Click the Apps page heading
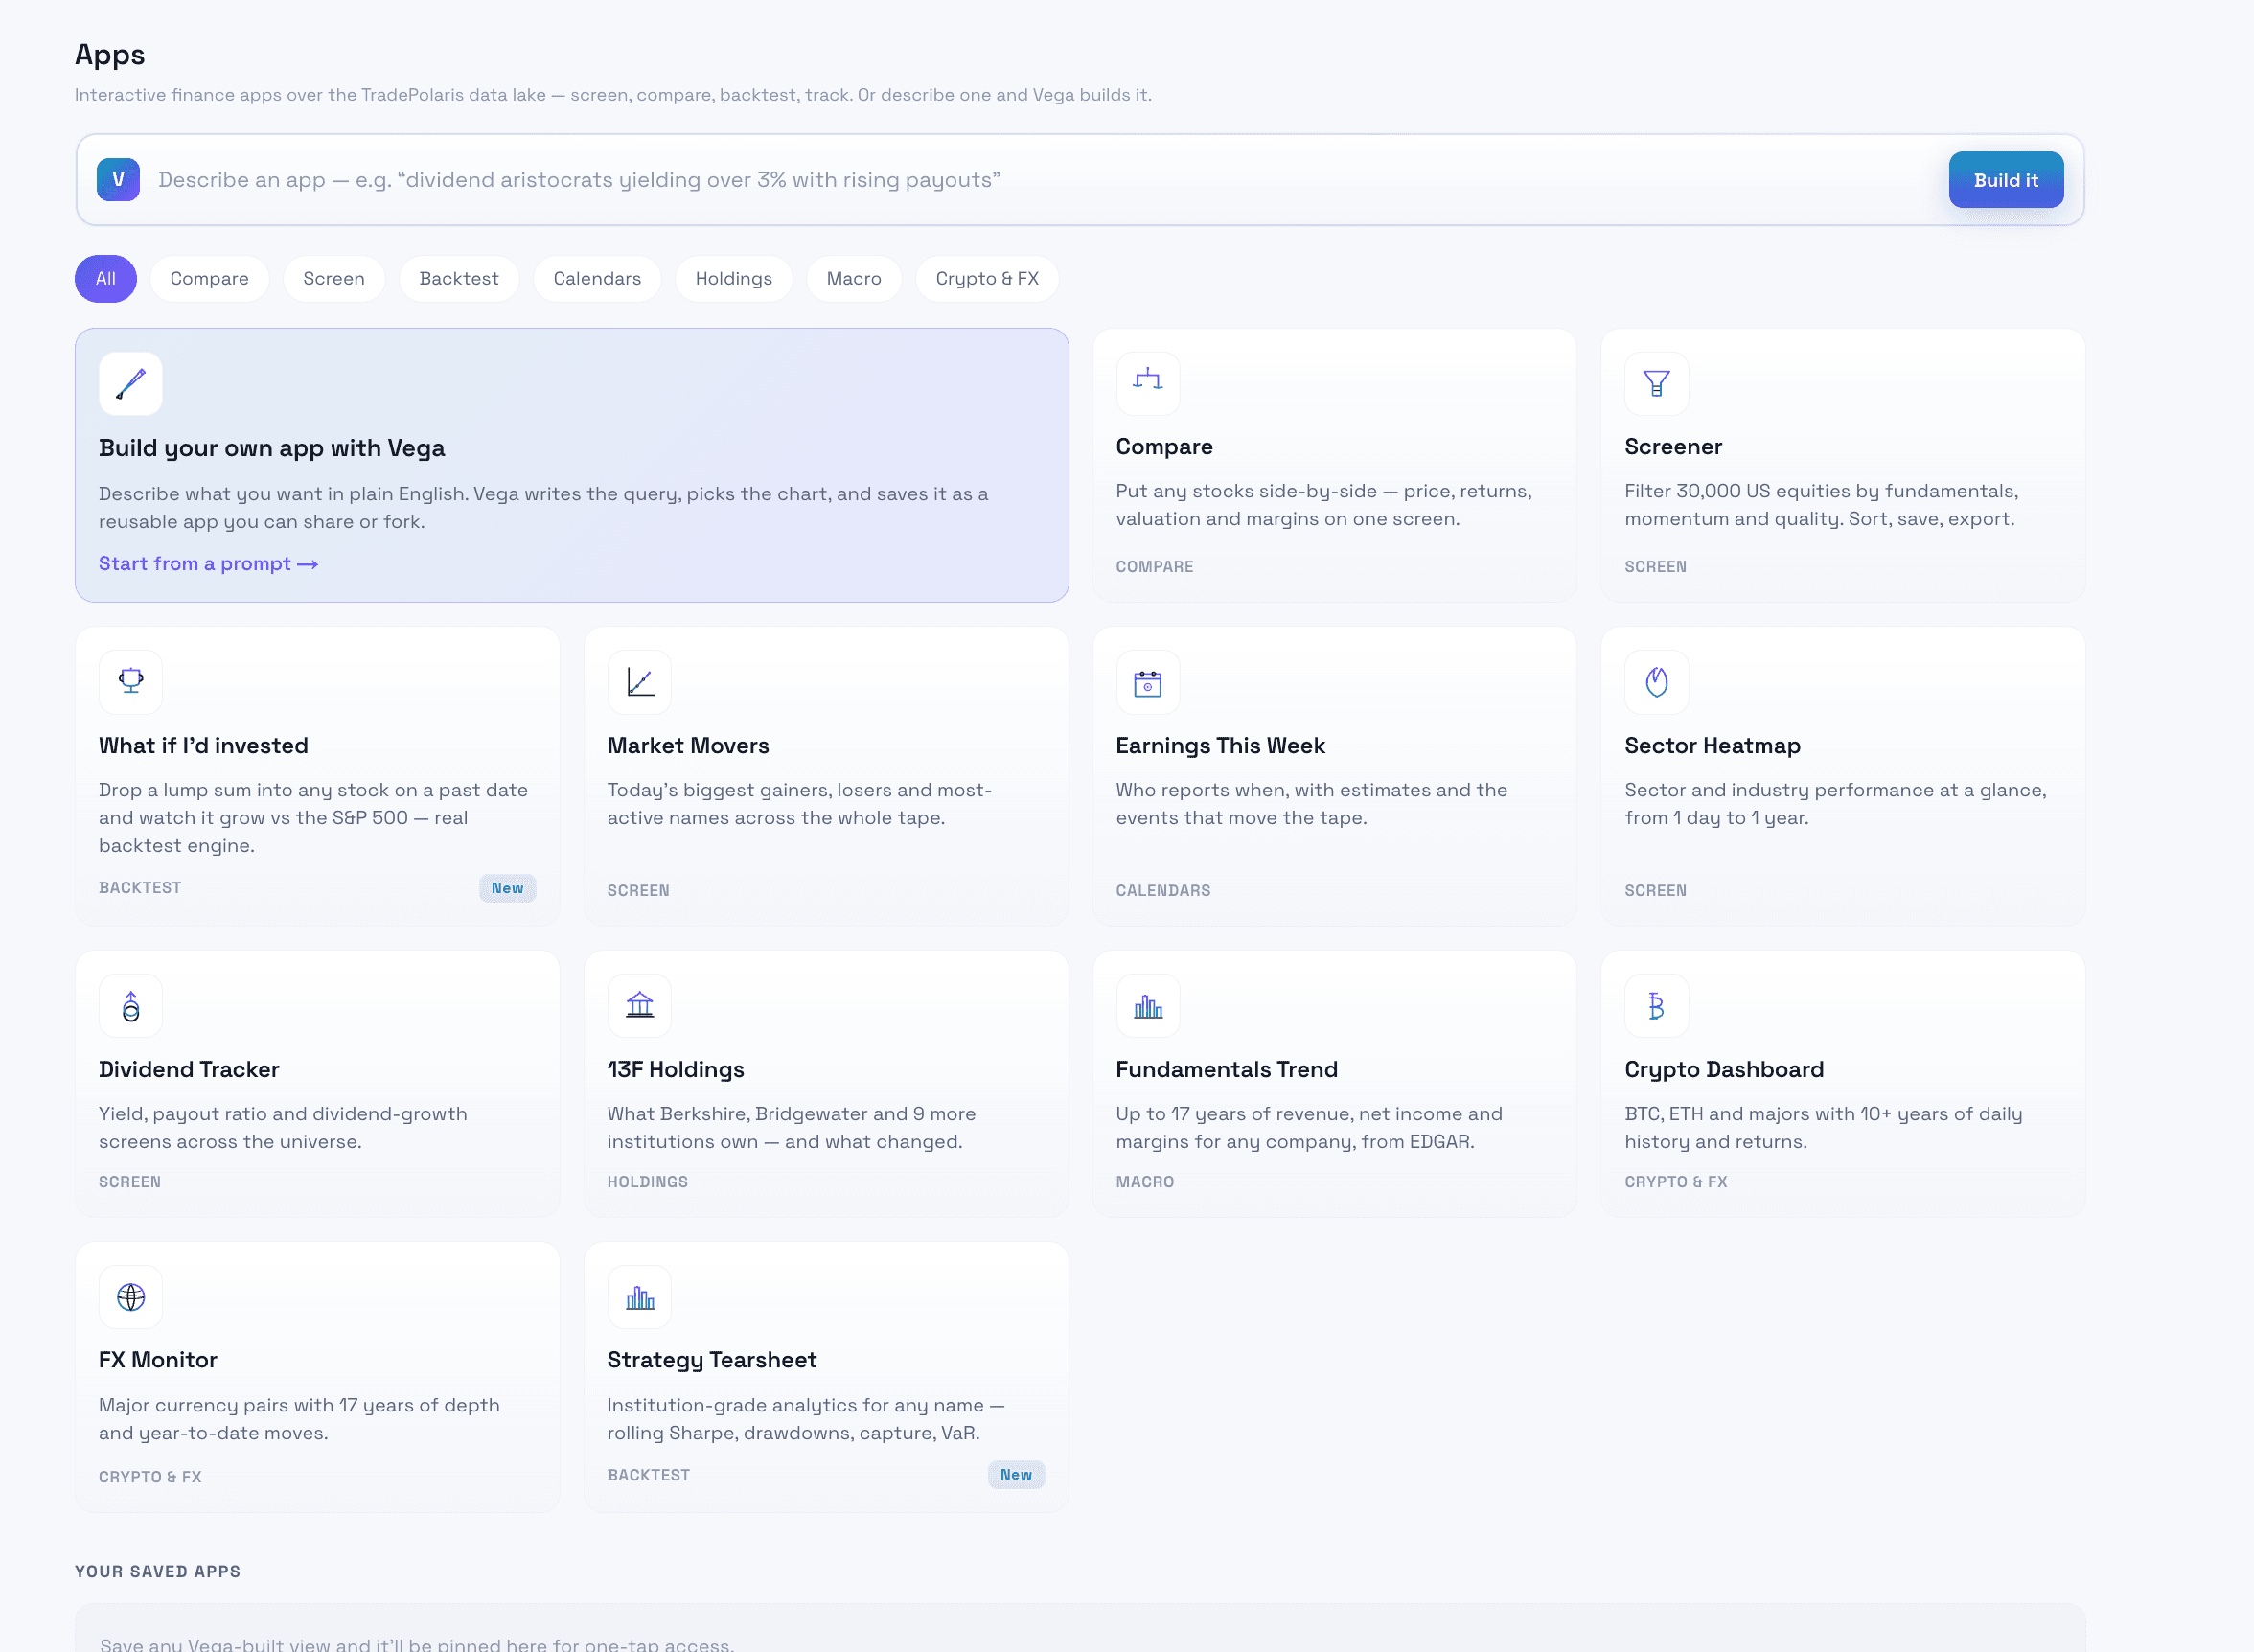2254x1652 pixels. coord(110,55)
